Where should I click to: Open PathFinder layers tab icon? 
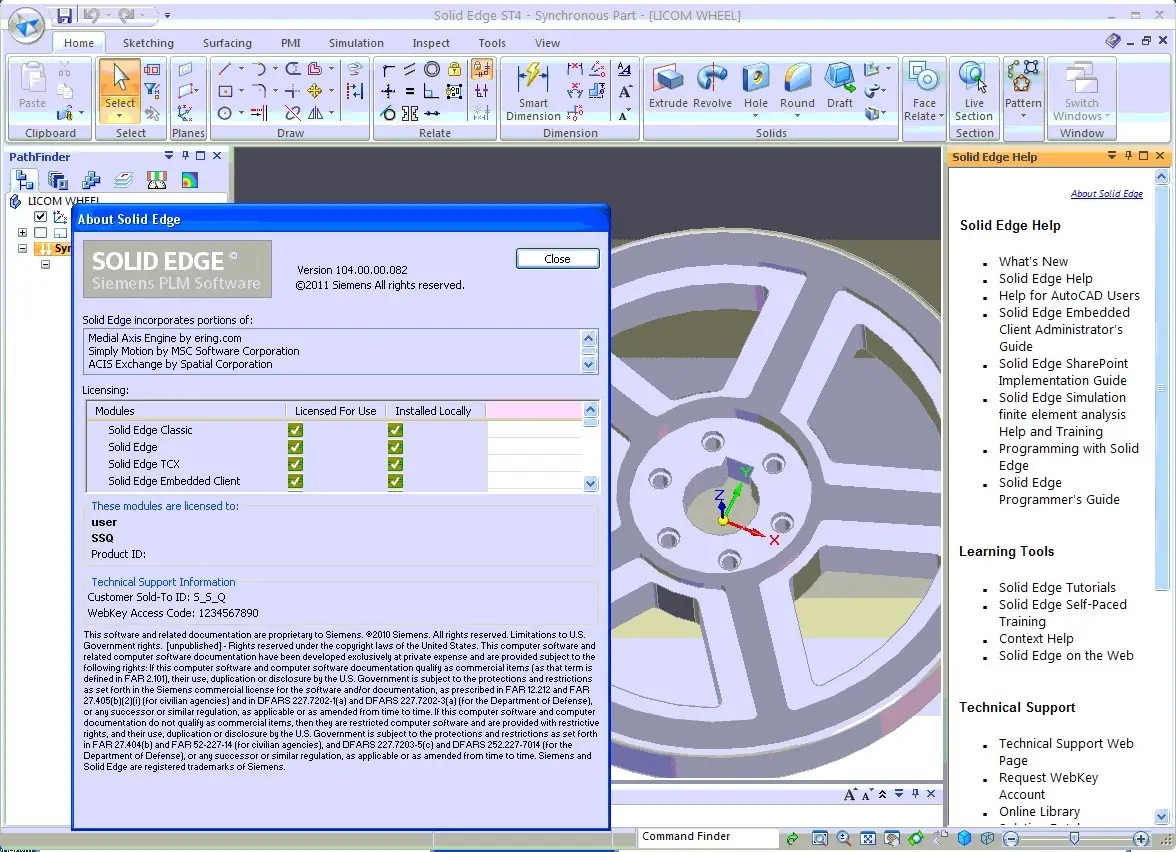coord(123,180)
